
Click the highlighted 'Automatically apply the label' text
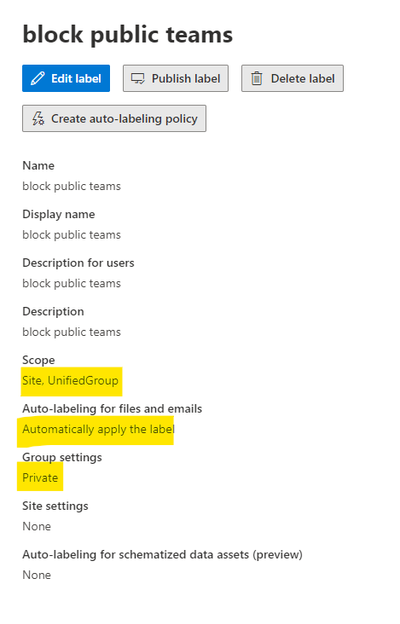click(x=98, y=429)
